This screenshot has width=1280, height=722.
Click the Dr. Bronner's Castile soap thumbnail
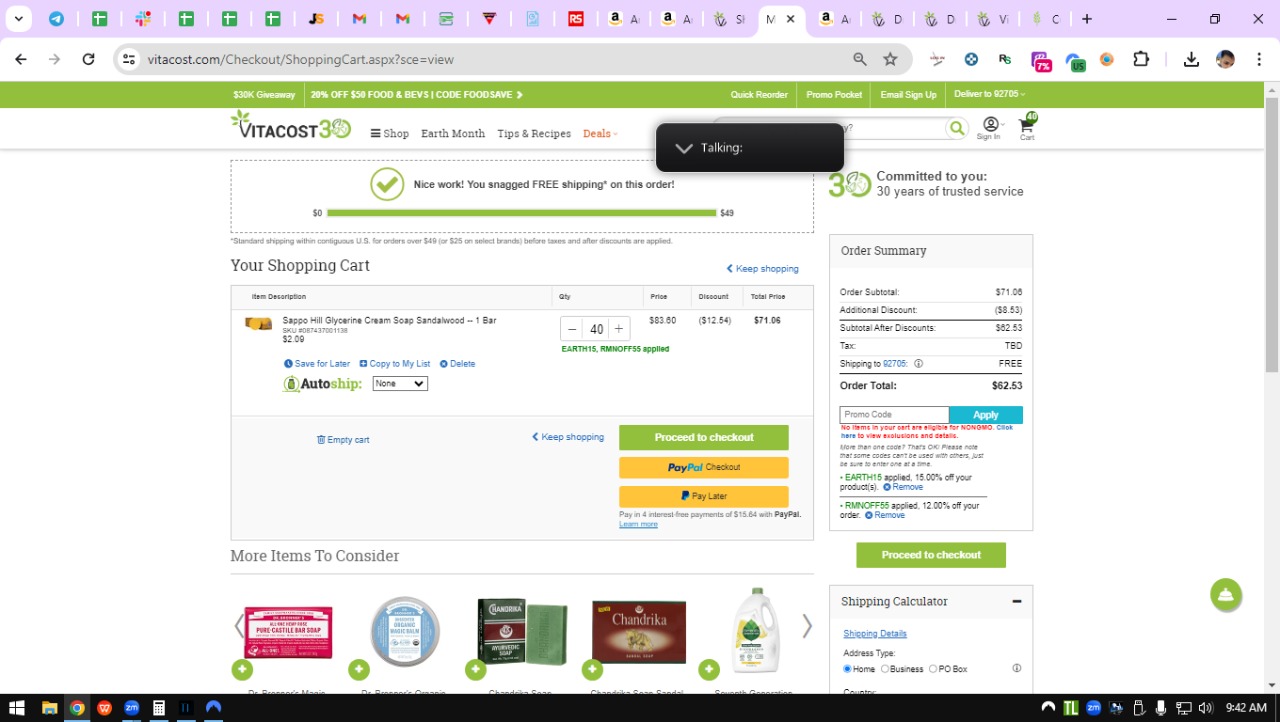(x=288, y=632)
